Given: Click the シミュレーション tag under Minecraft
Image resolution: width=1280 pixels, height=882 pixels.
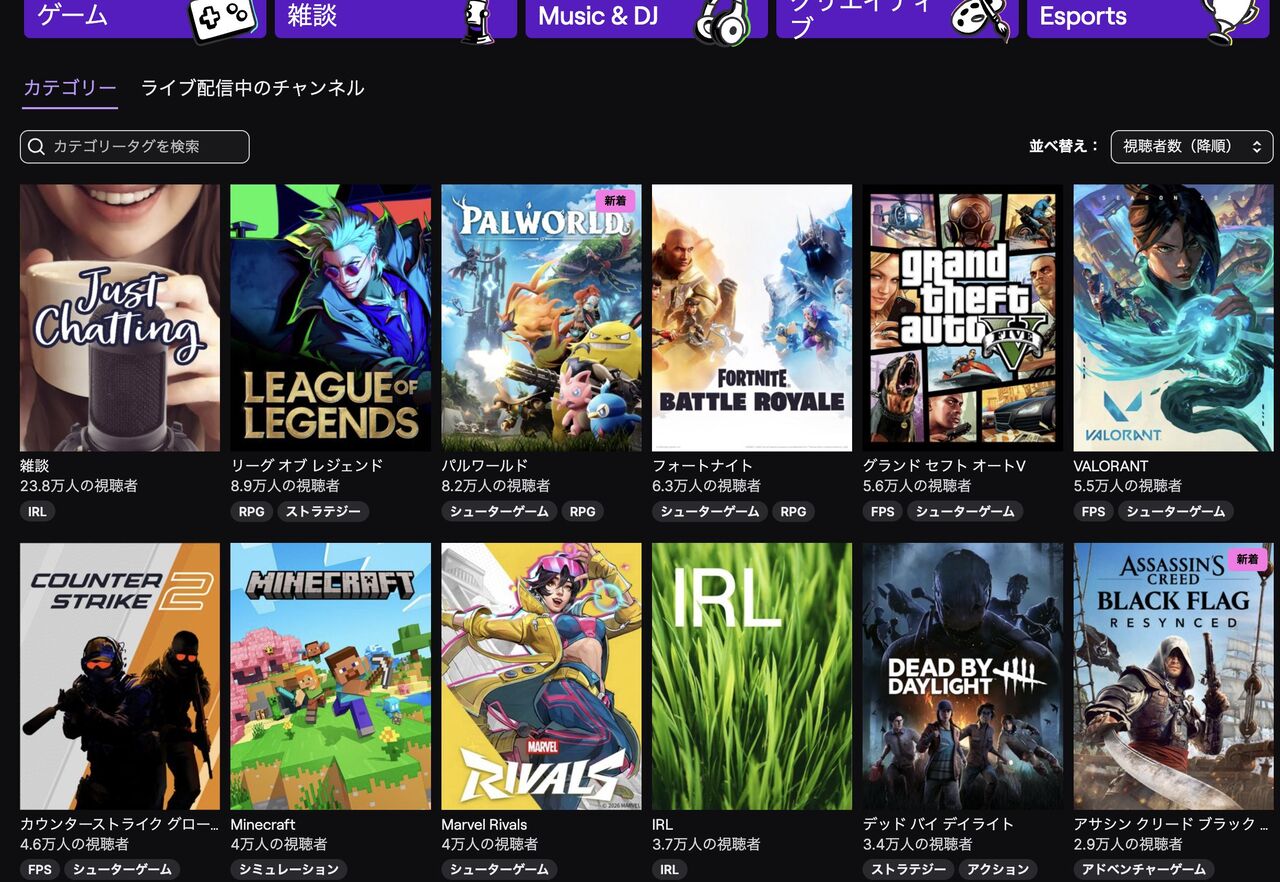Looking at the screenshot, I should pos(289,869).
